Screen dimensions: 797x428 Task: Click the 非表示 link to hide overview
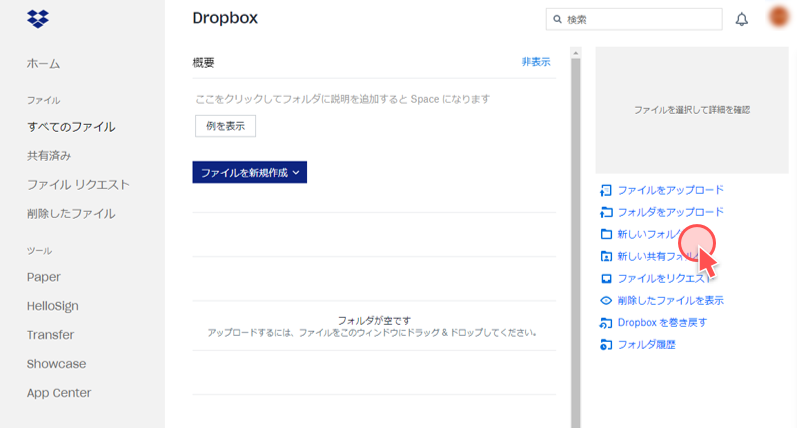click(536, 62)
